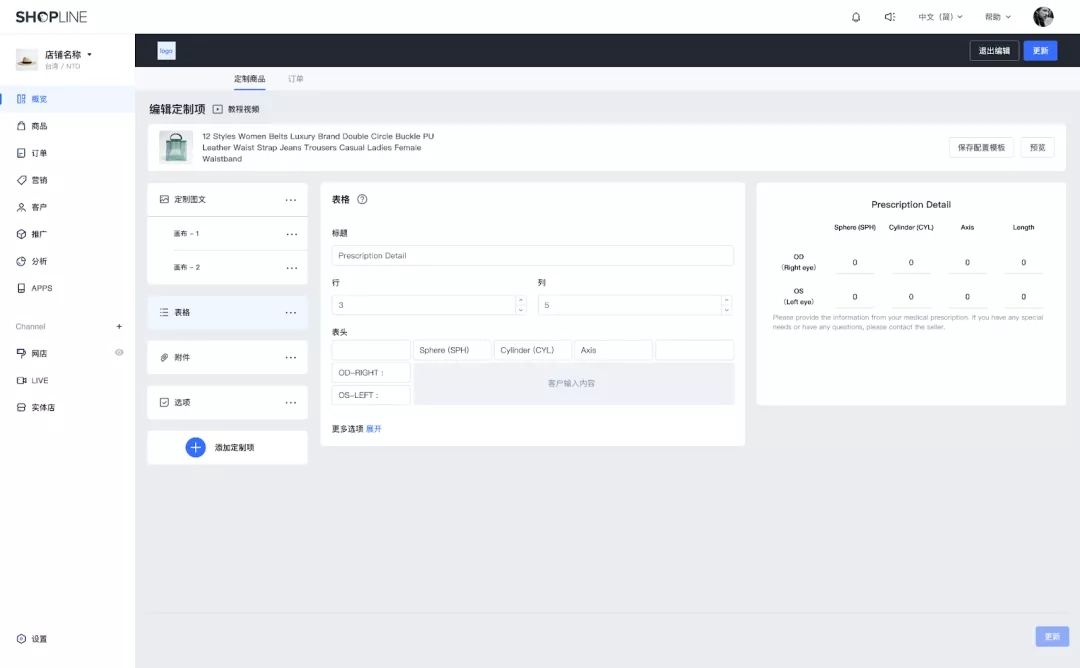Click the 保存配置模板 button
The height and width of the screenshot is (668, 1080).
[x=981, y=147]
